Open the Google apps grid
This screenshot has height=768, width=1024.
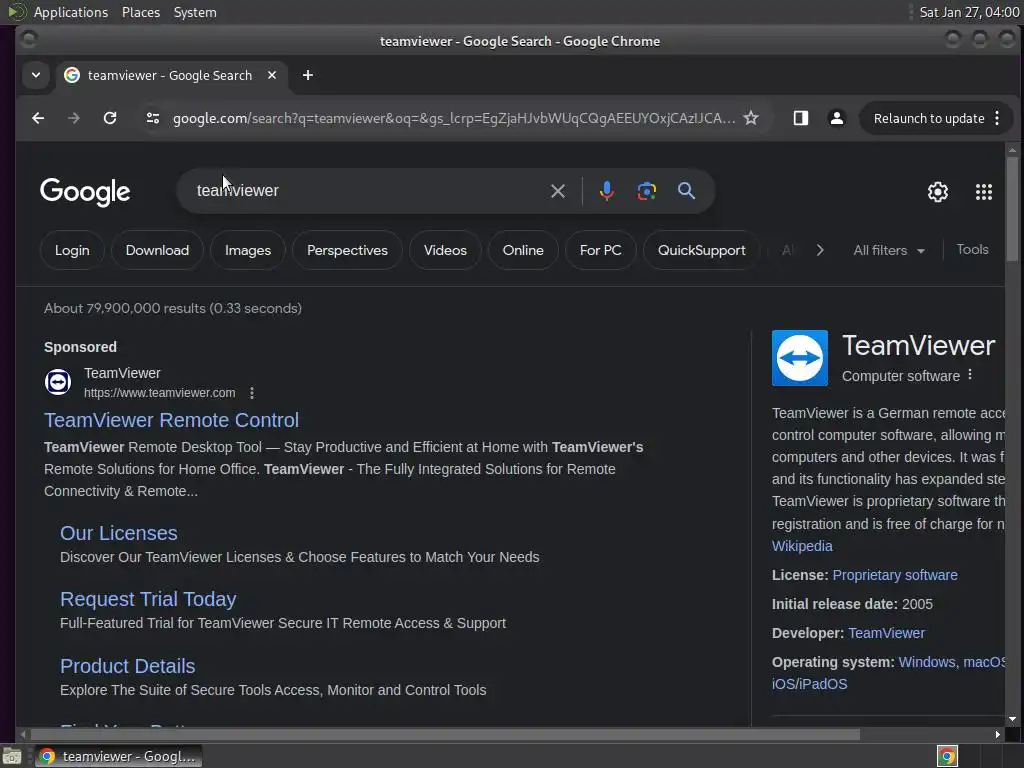984,192
